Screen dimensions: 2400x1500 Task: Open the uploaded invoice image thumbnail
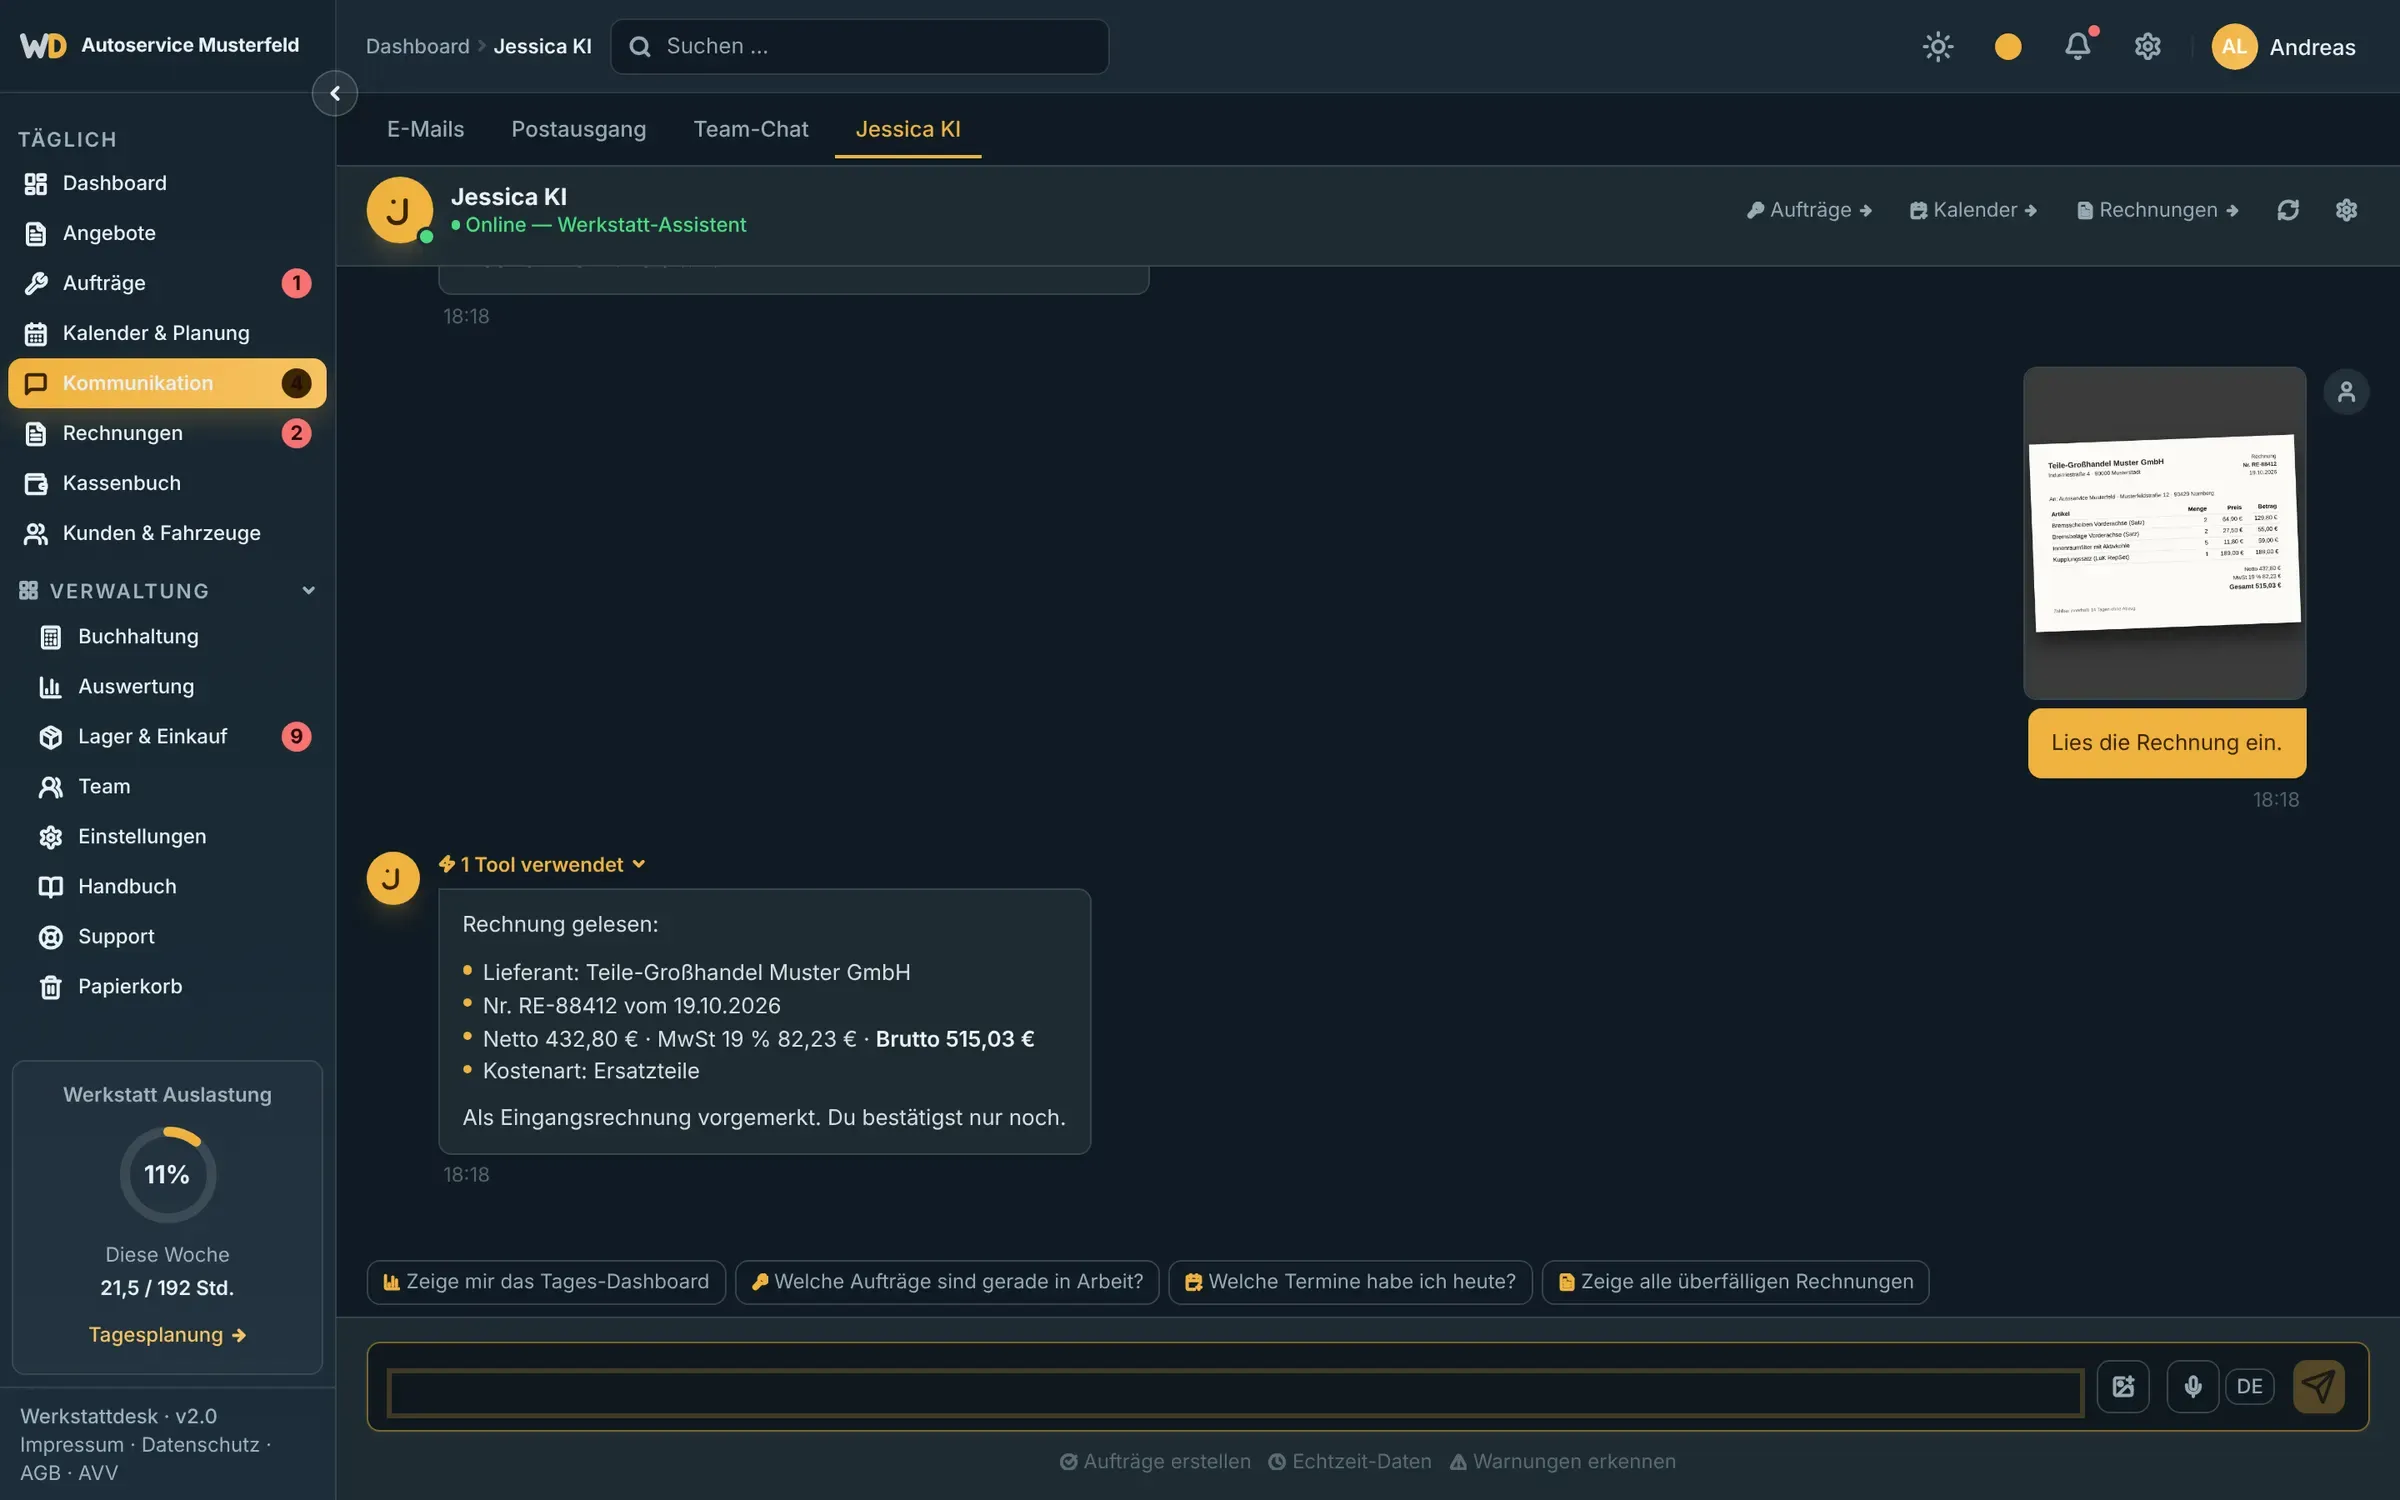click(2164, 533)
